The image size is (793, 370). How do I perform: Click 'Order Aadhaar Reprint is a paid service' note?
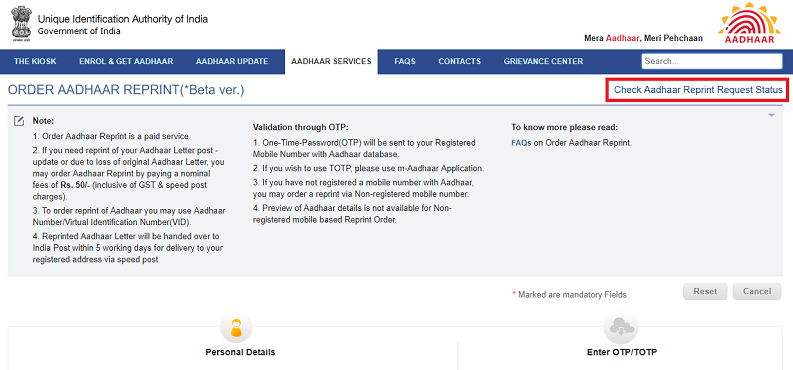(111, 136)
